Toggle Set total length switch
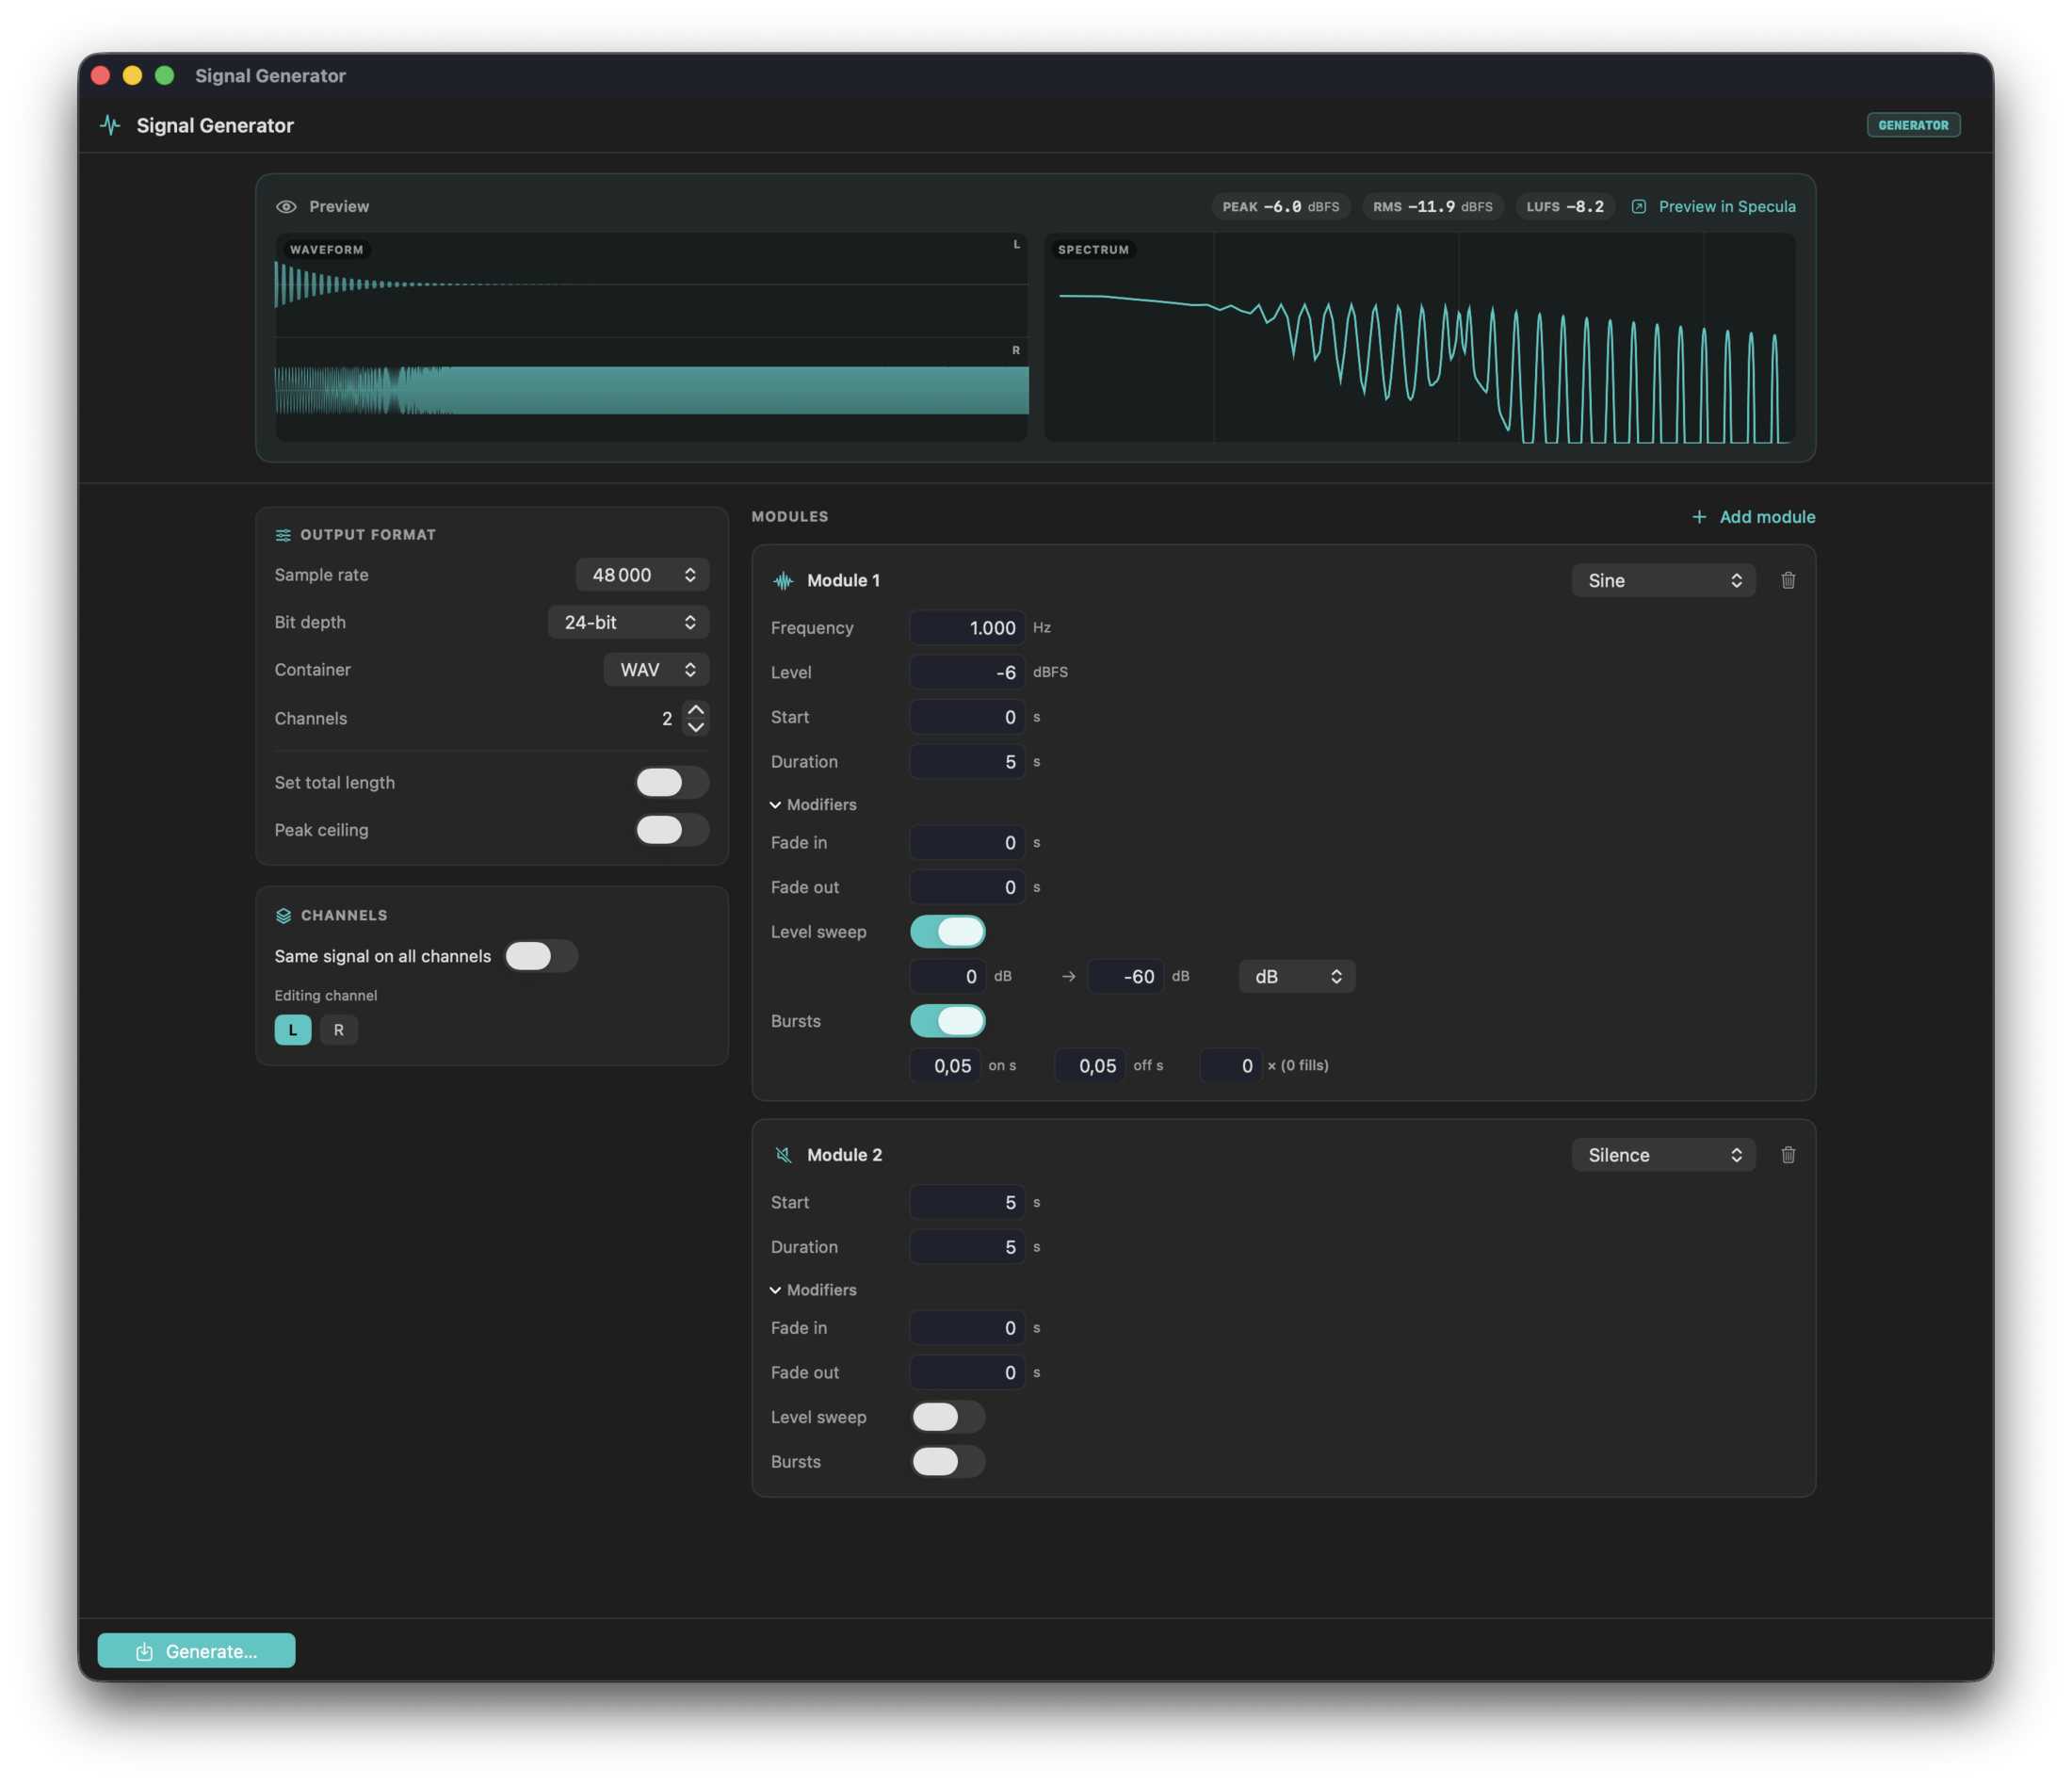2072x1785 pixels. [x=672, y=783]
